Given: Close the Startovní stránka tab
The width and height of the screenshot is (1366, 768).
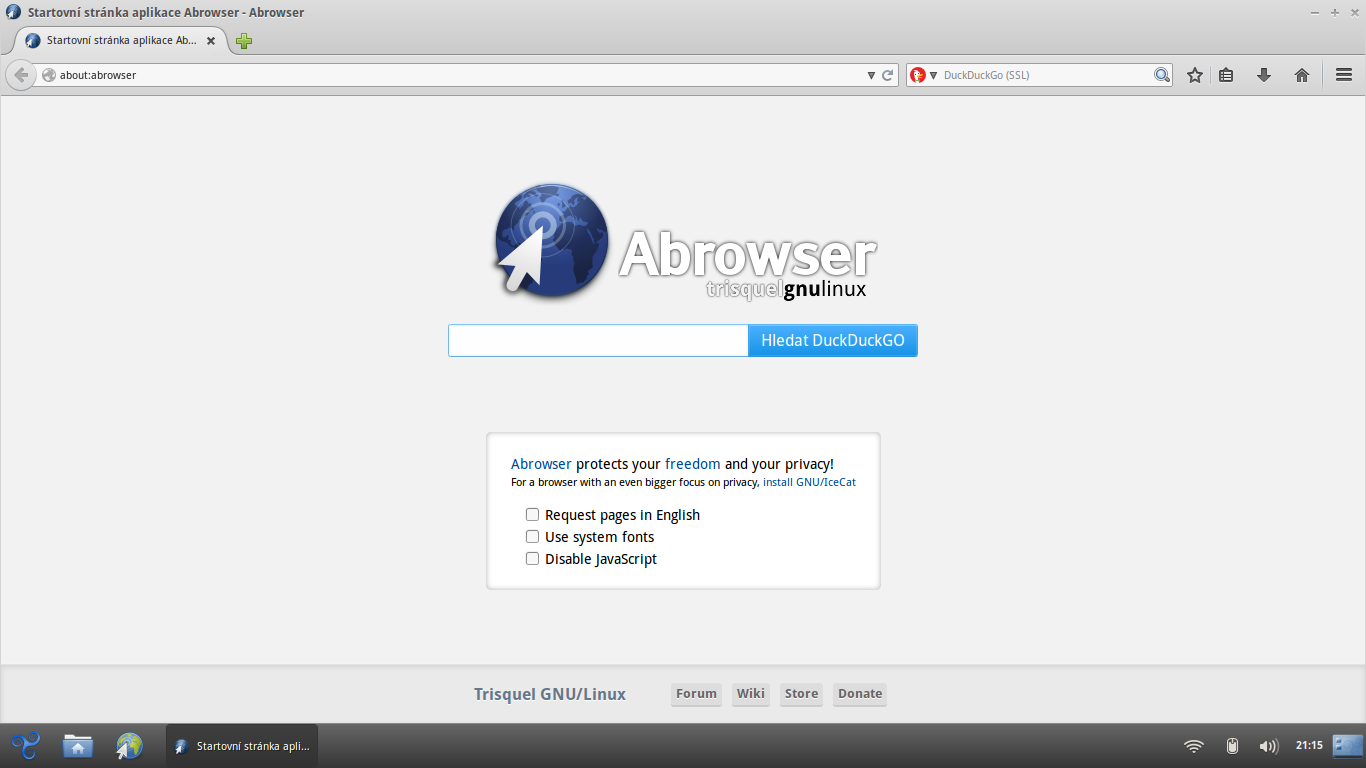Looking at the screenshot, I should tap(211, 41).
